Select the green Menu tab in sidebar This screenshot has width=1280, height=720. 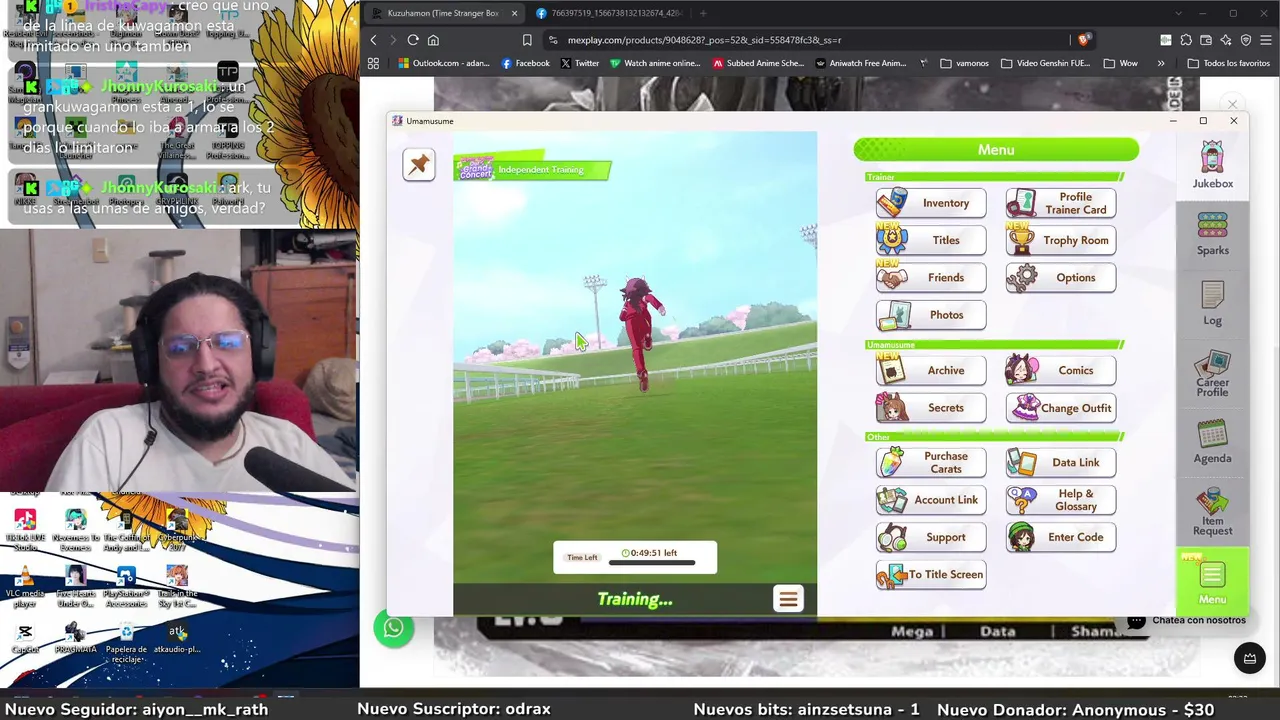point(1212,581)
